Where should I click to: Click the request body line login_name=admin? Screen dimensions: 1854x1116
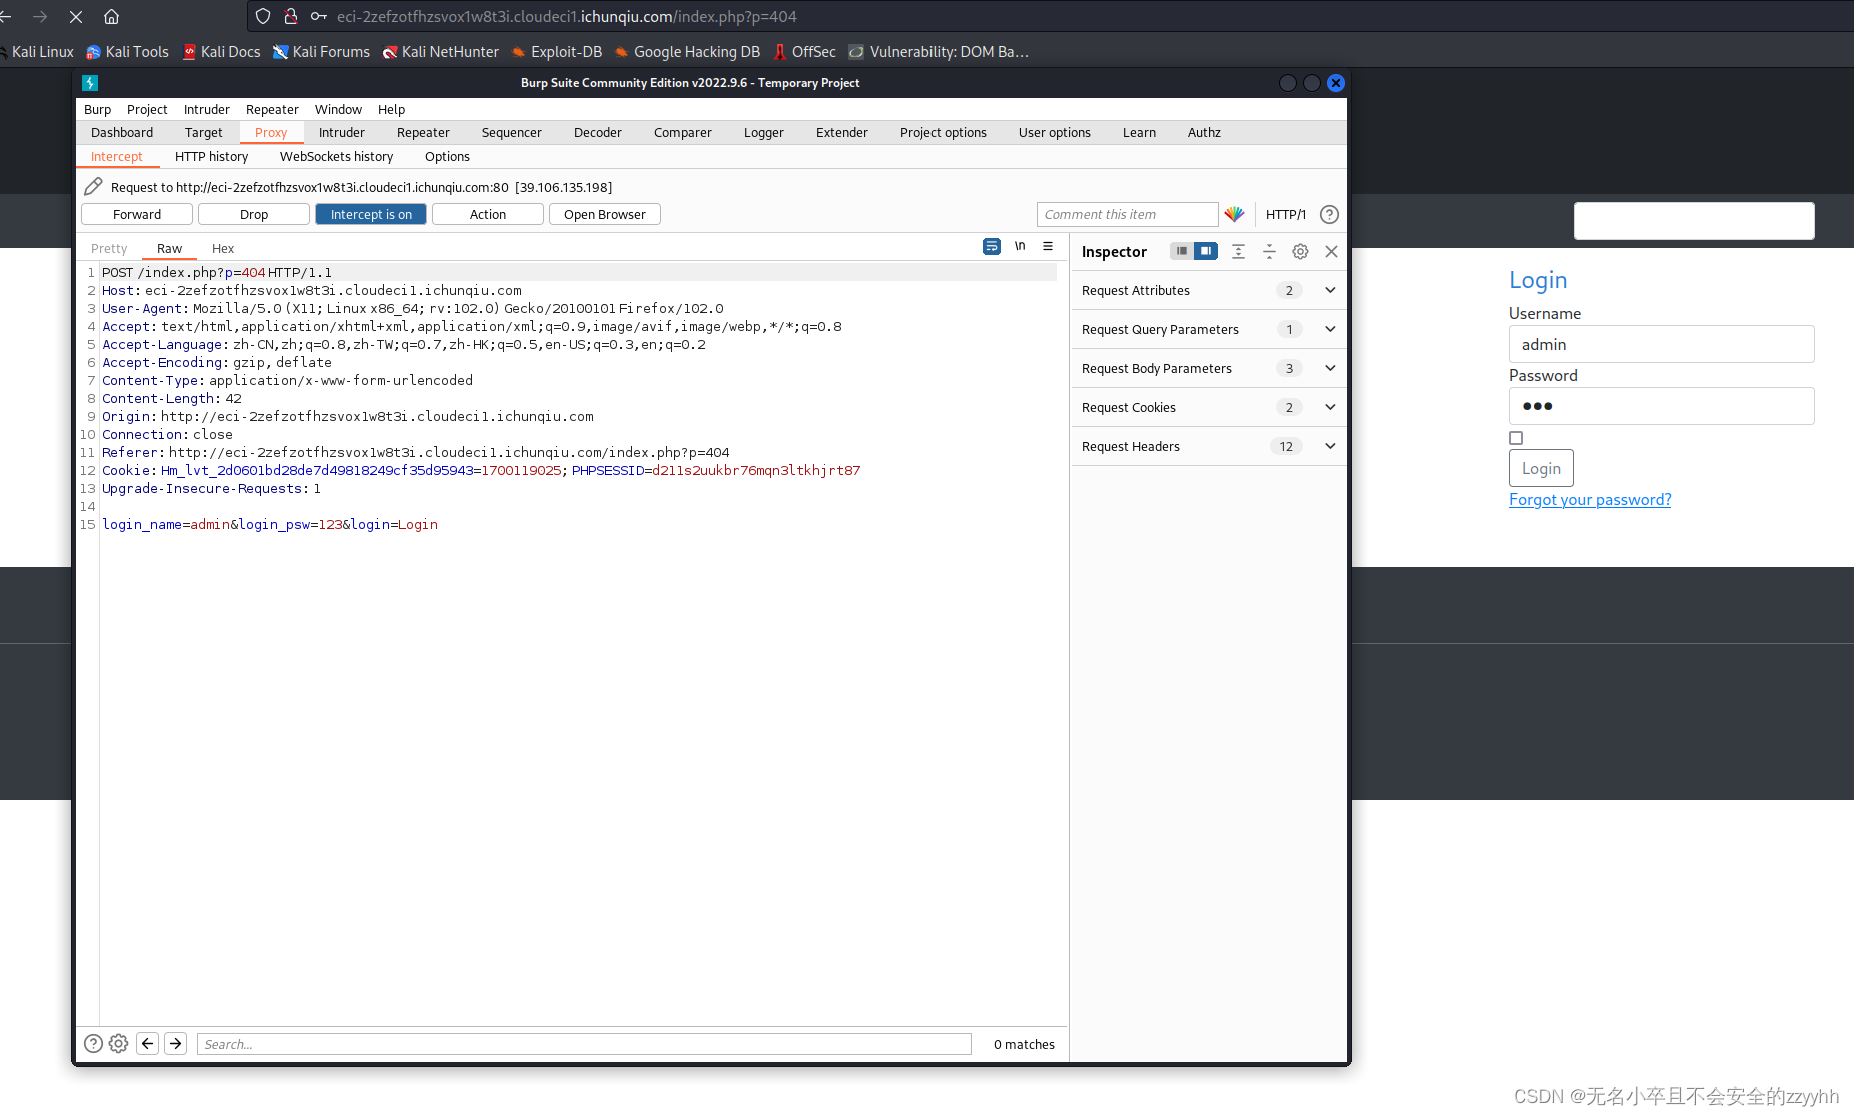tap(269, 524)
